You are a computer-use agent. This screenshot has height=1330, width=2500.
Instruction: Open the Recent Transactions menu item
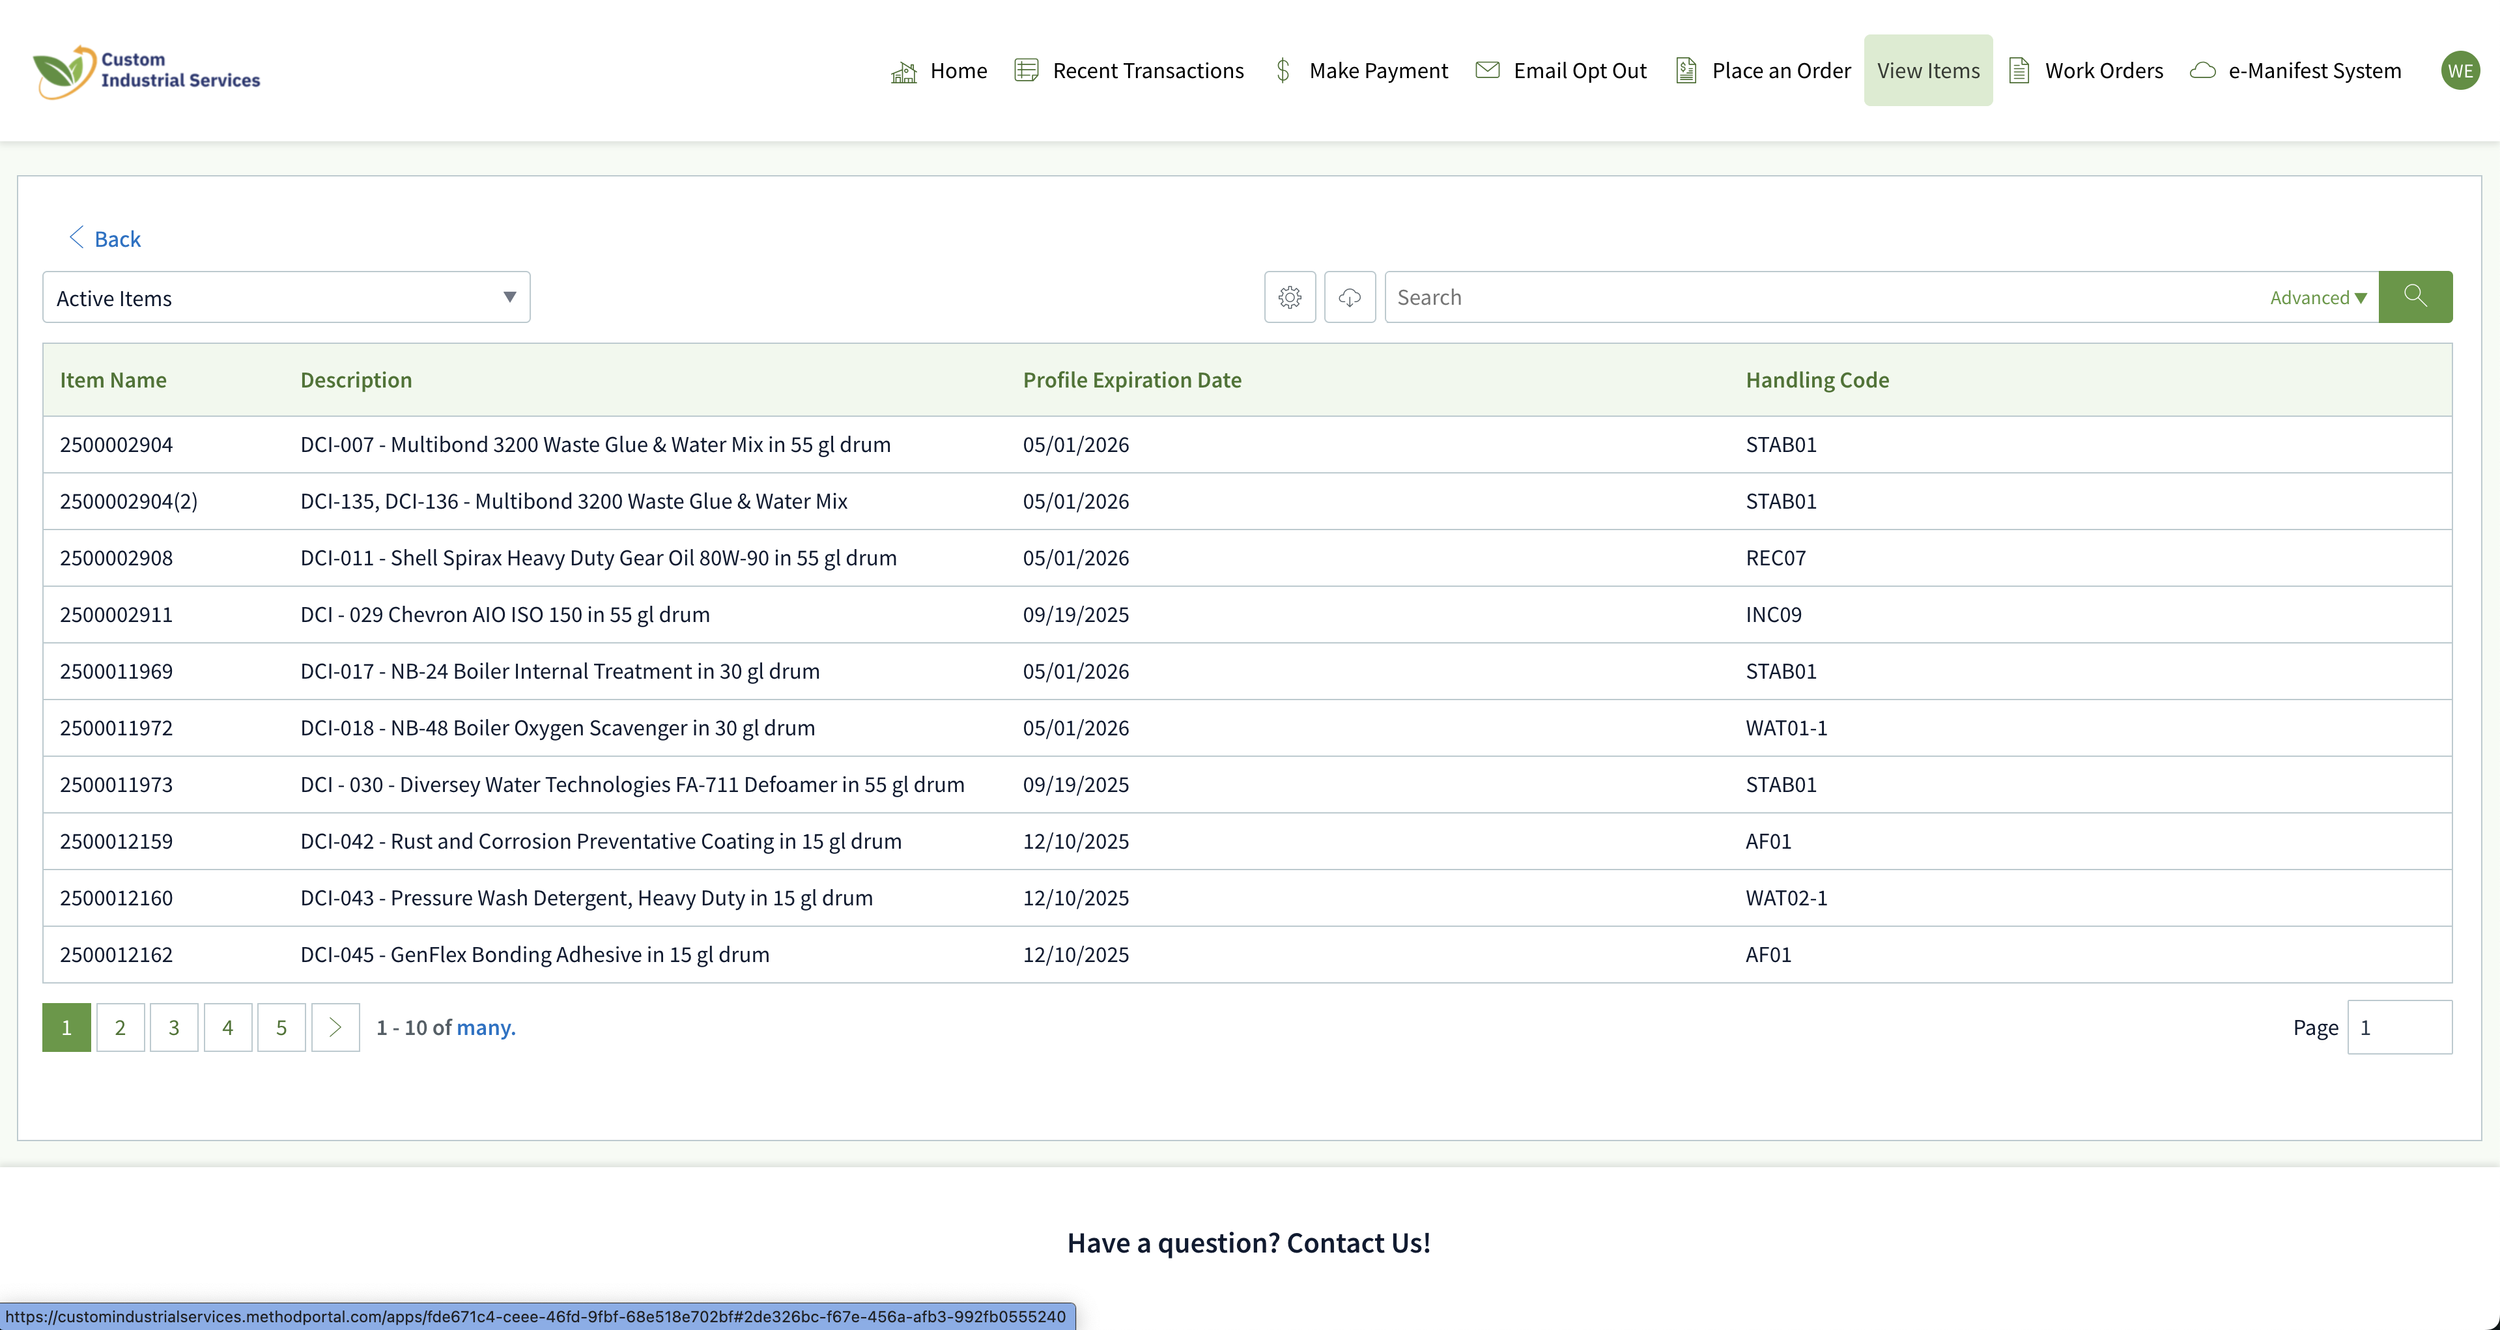click(1147, 71)
